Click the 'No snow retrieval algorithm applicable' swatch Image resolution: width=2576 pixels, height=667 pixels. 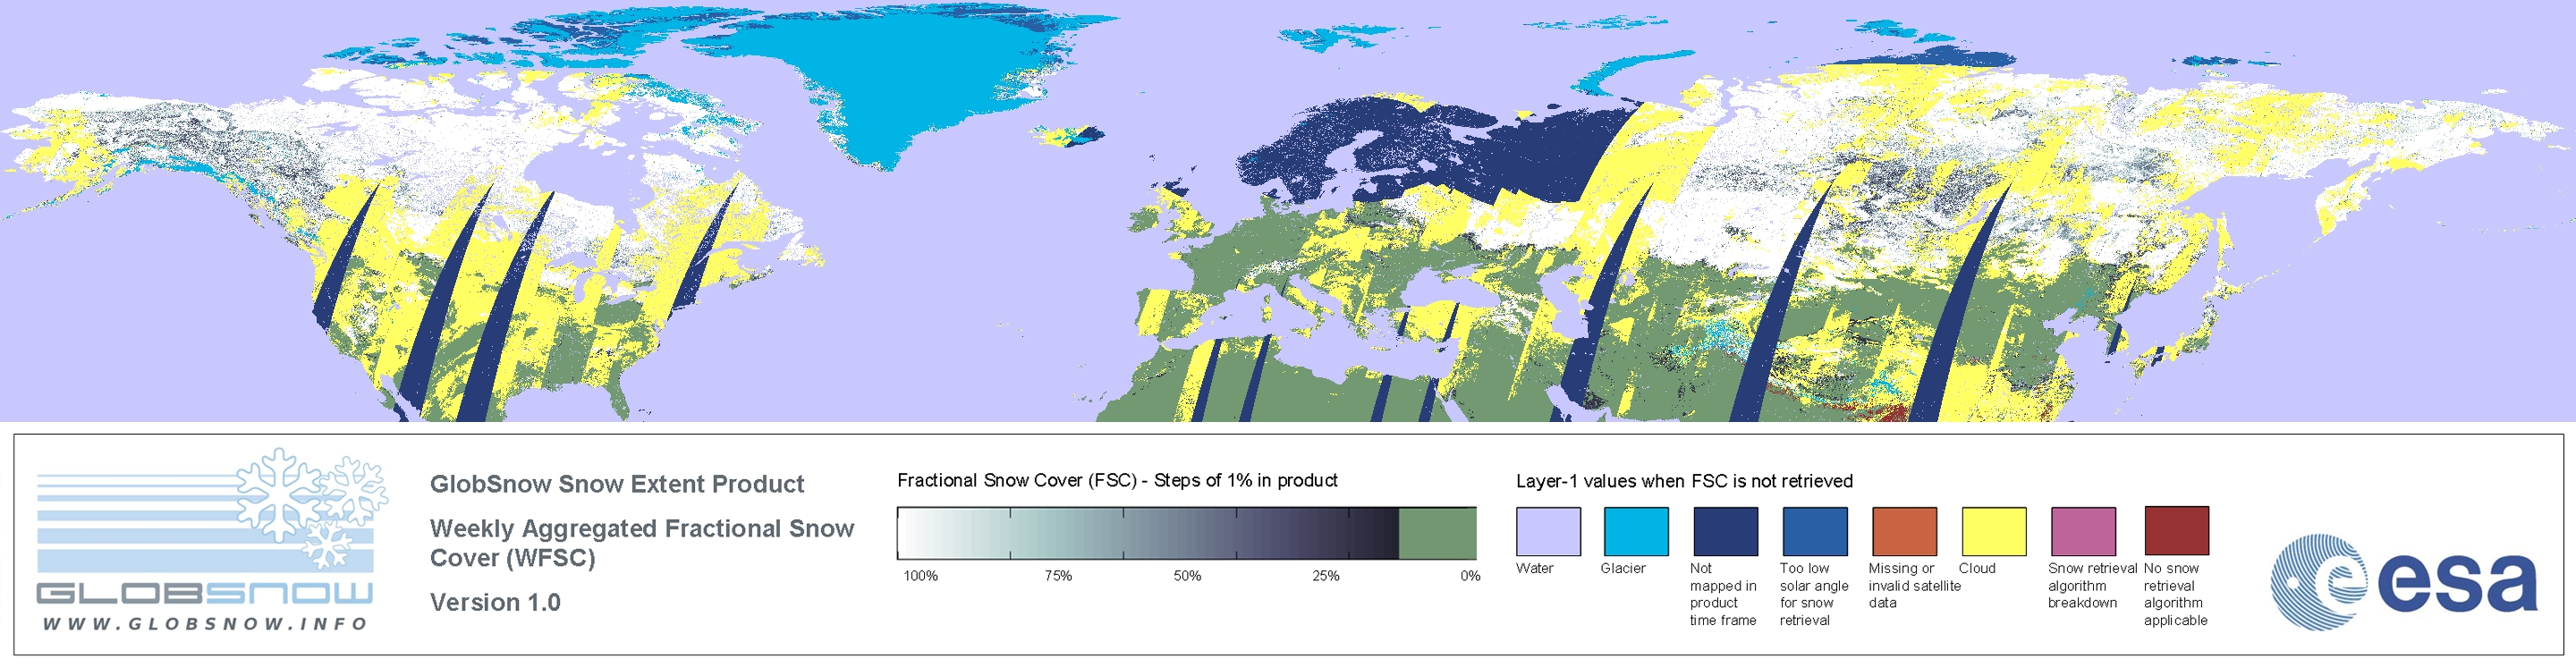(x=2177, y=531)
